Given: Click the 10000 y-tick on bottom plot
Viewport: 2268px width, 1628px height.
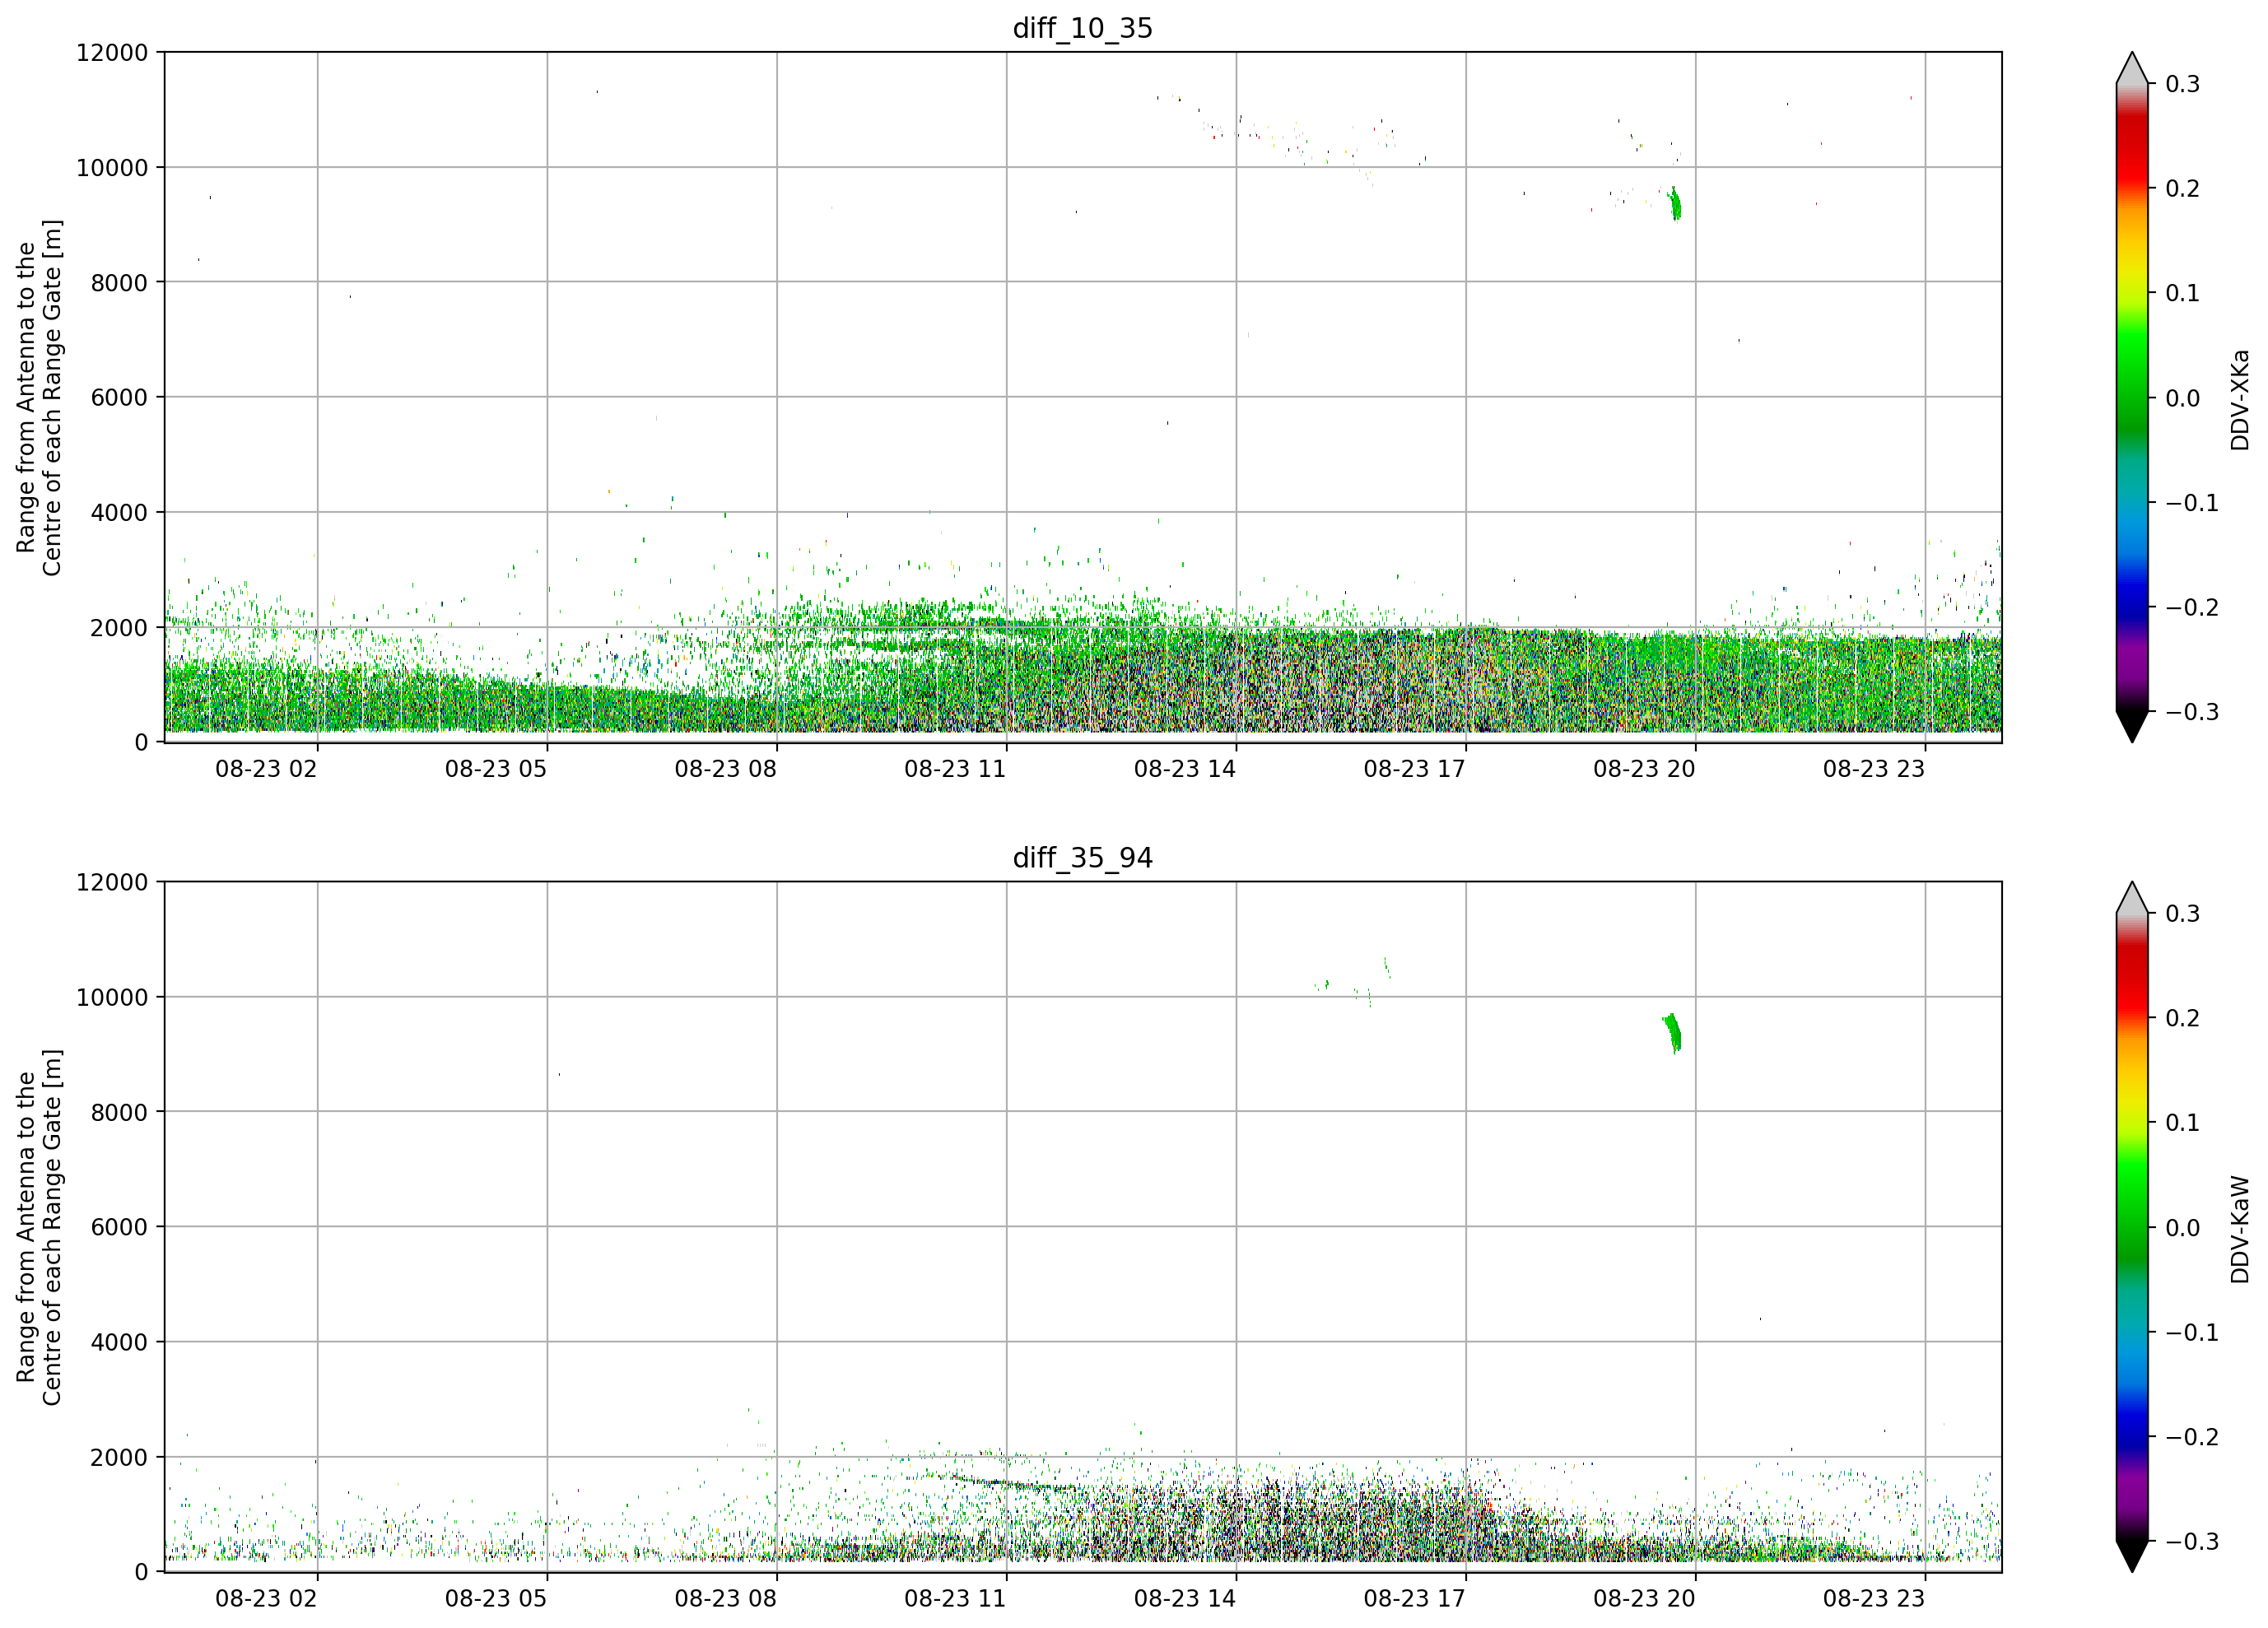Looking at the screenshot, I should click(112, 997).
